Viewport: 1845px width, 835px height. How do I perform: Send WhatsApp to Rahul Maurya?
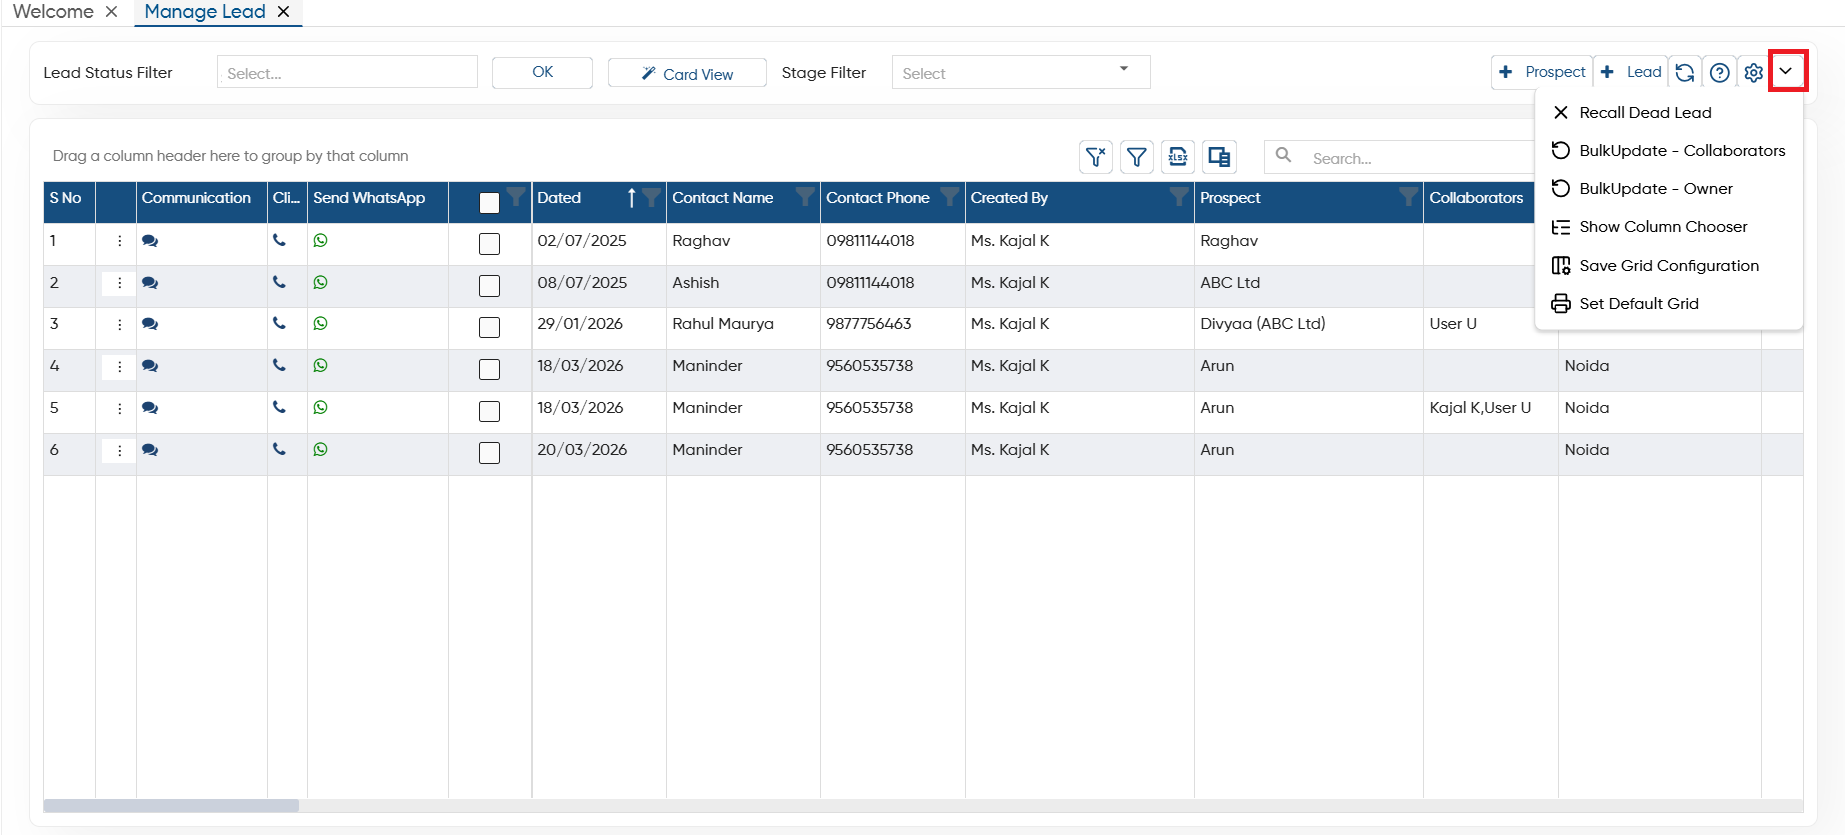[320, 323]
